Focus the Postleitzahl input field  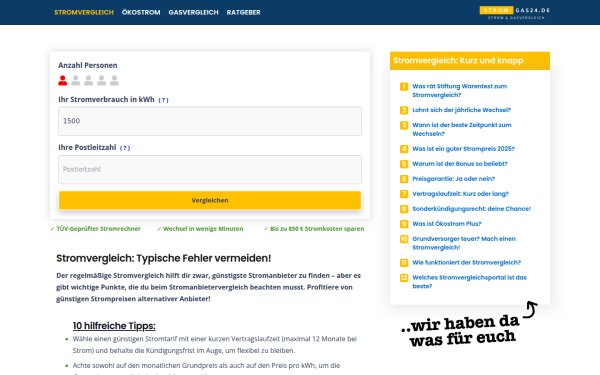(x=210, y=169)
